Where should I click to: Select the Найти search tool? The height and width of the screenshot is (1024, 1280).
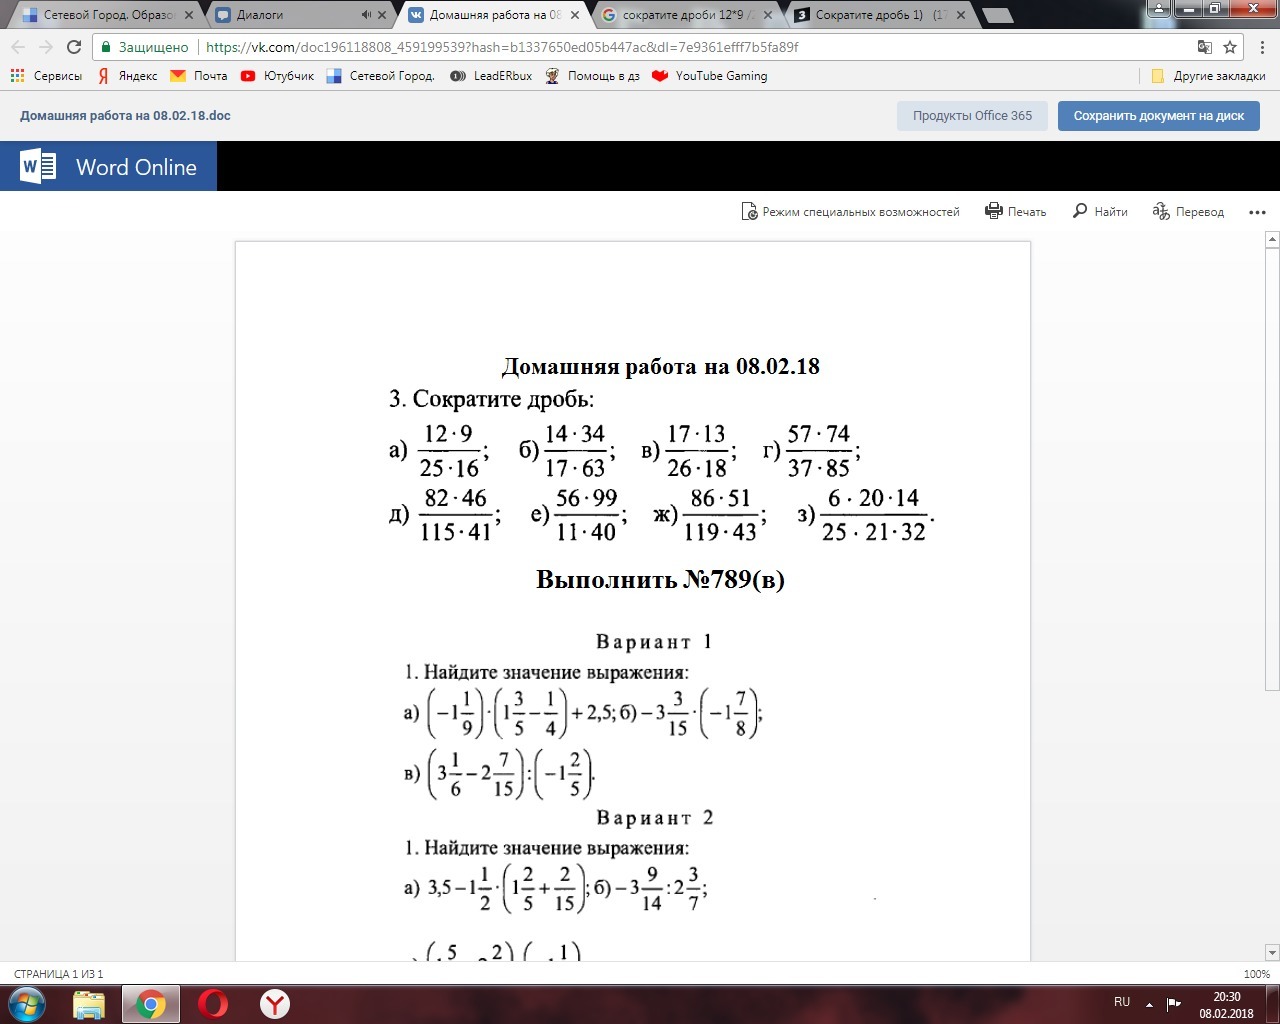[x=1100, y=211]
